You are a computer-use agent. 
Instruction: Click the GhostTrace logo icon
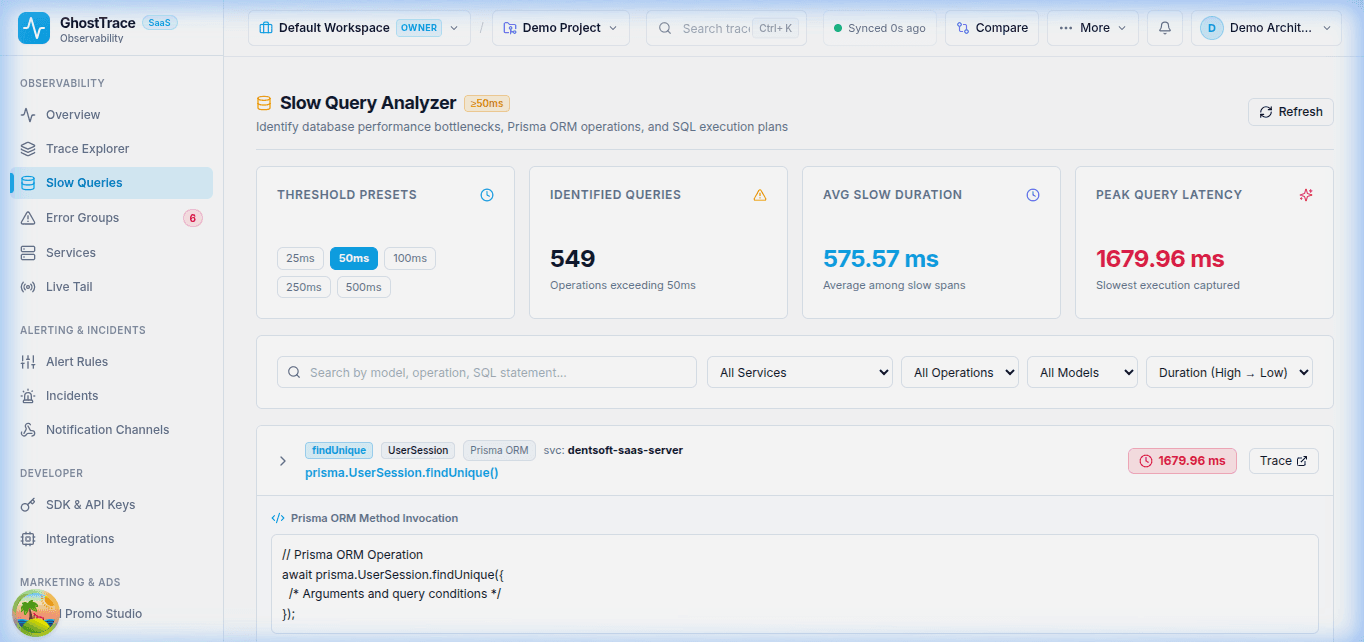point(35,28)
